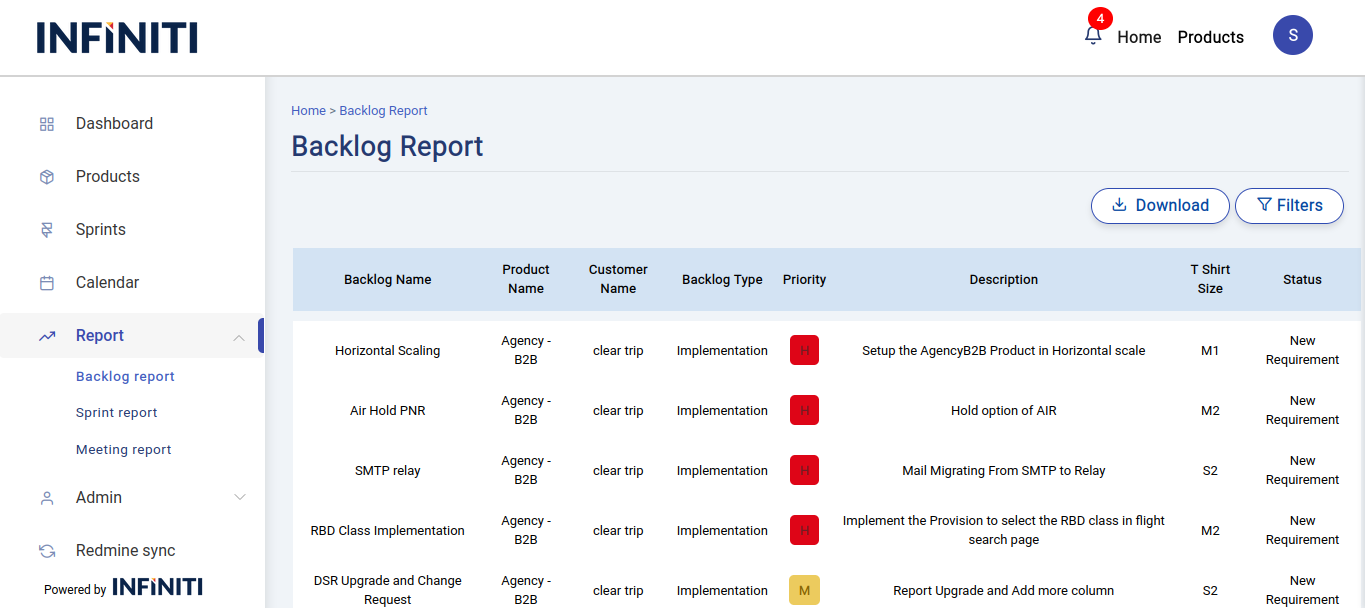Click Products in the top navigation

coord(1210,37)
